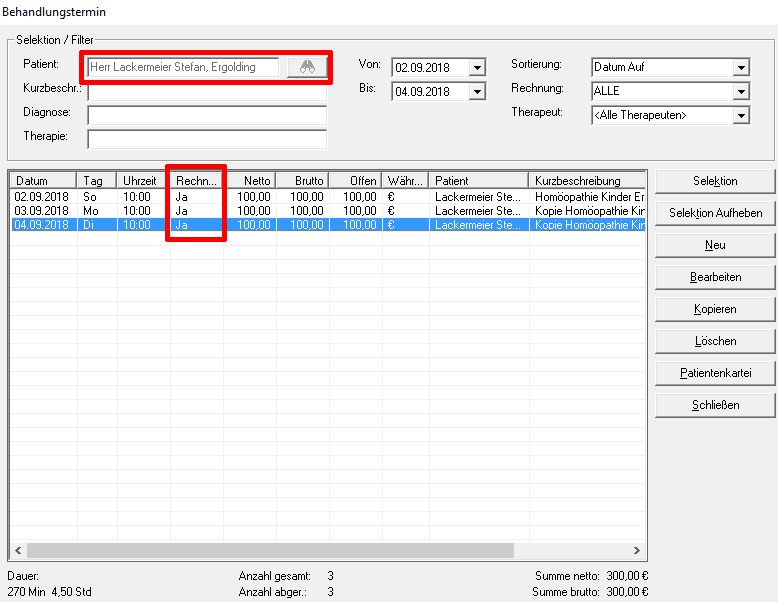778x602 pixels.
Task: Click the Therapie text field
Action: (x=207, y=139)
